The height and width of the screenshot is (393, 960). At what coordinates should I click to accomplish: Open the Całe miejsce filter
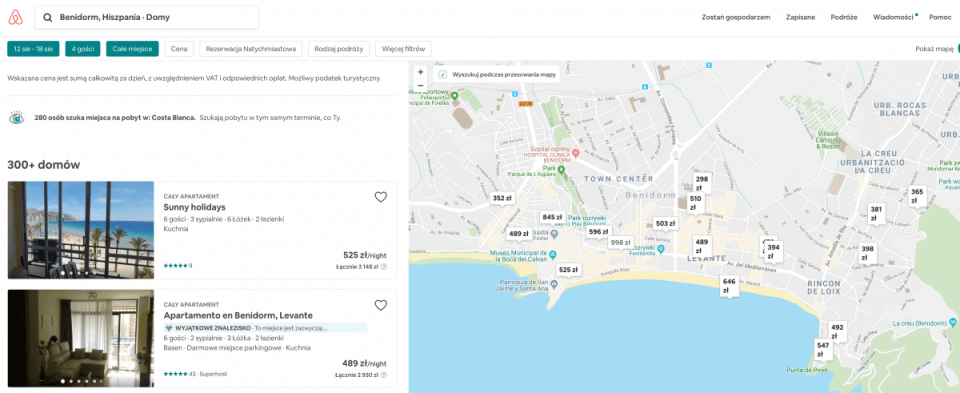point(132,49)
